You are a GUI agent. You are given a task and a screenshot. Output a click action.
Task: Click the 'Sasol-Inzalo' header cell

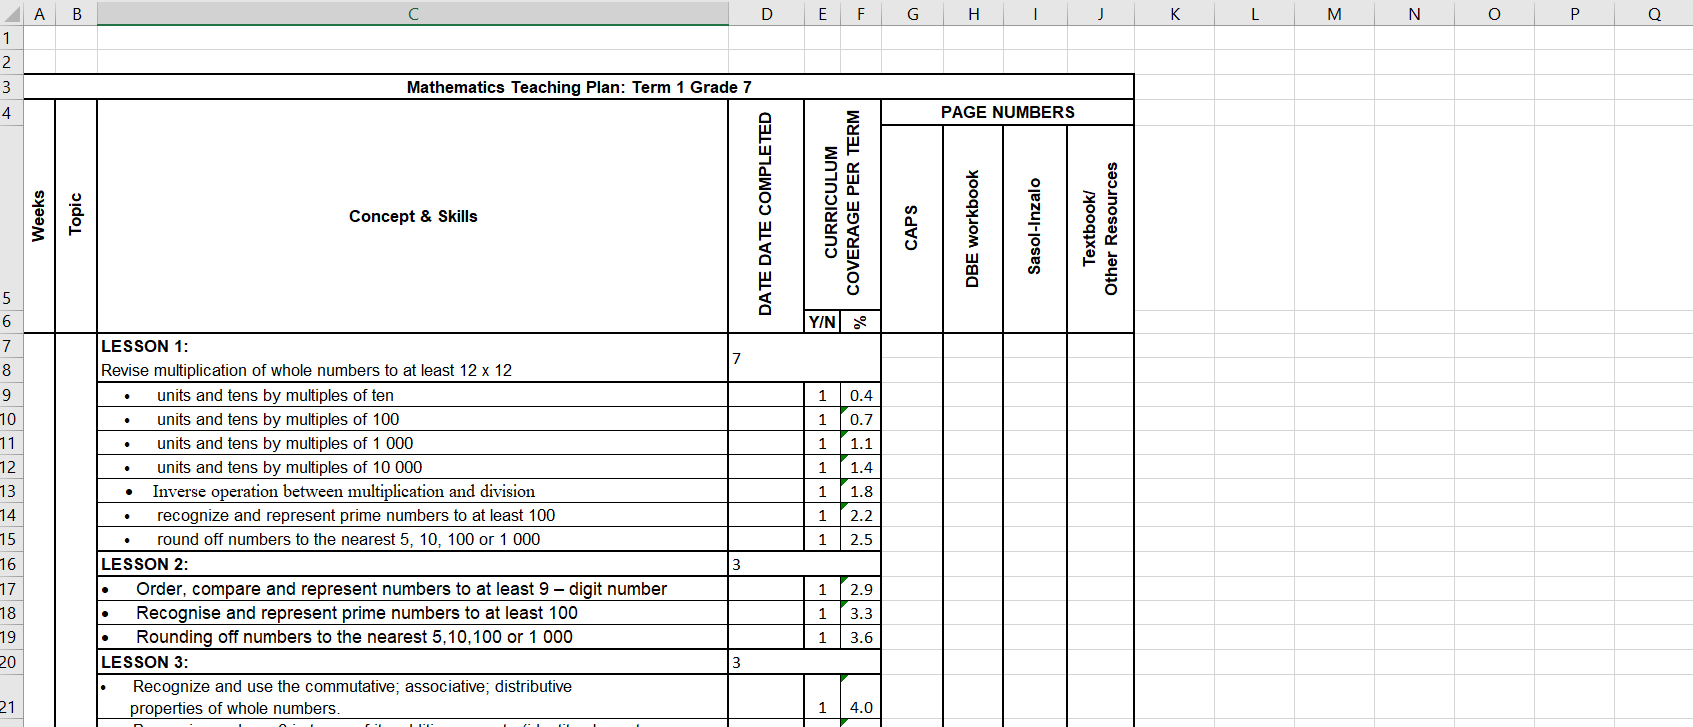1035,229
